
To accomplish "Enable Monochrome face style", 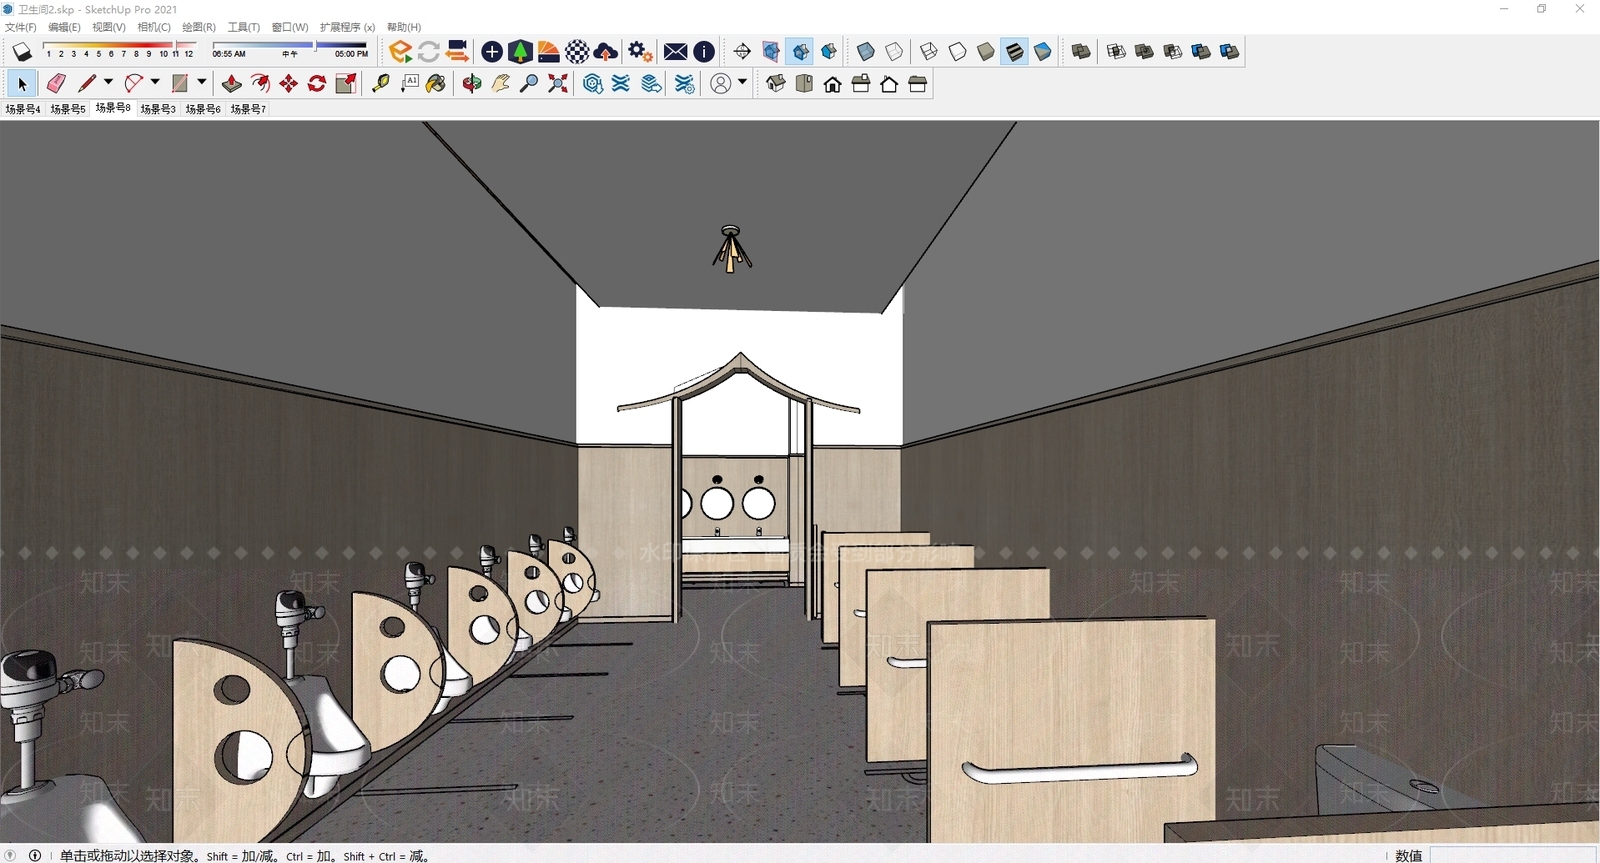I will point(1043,51).
